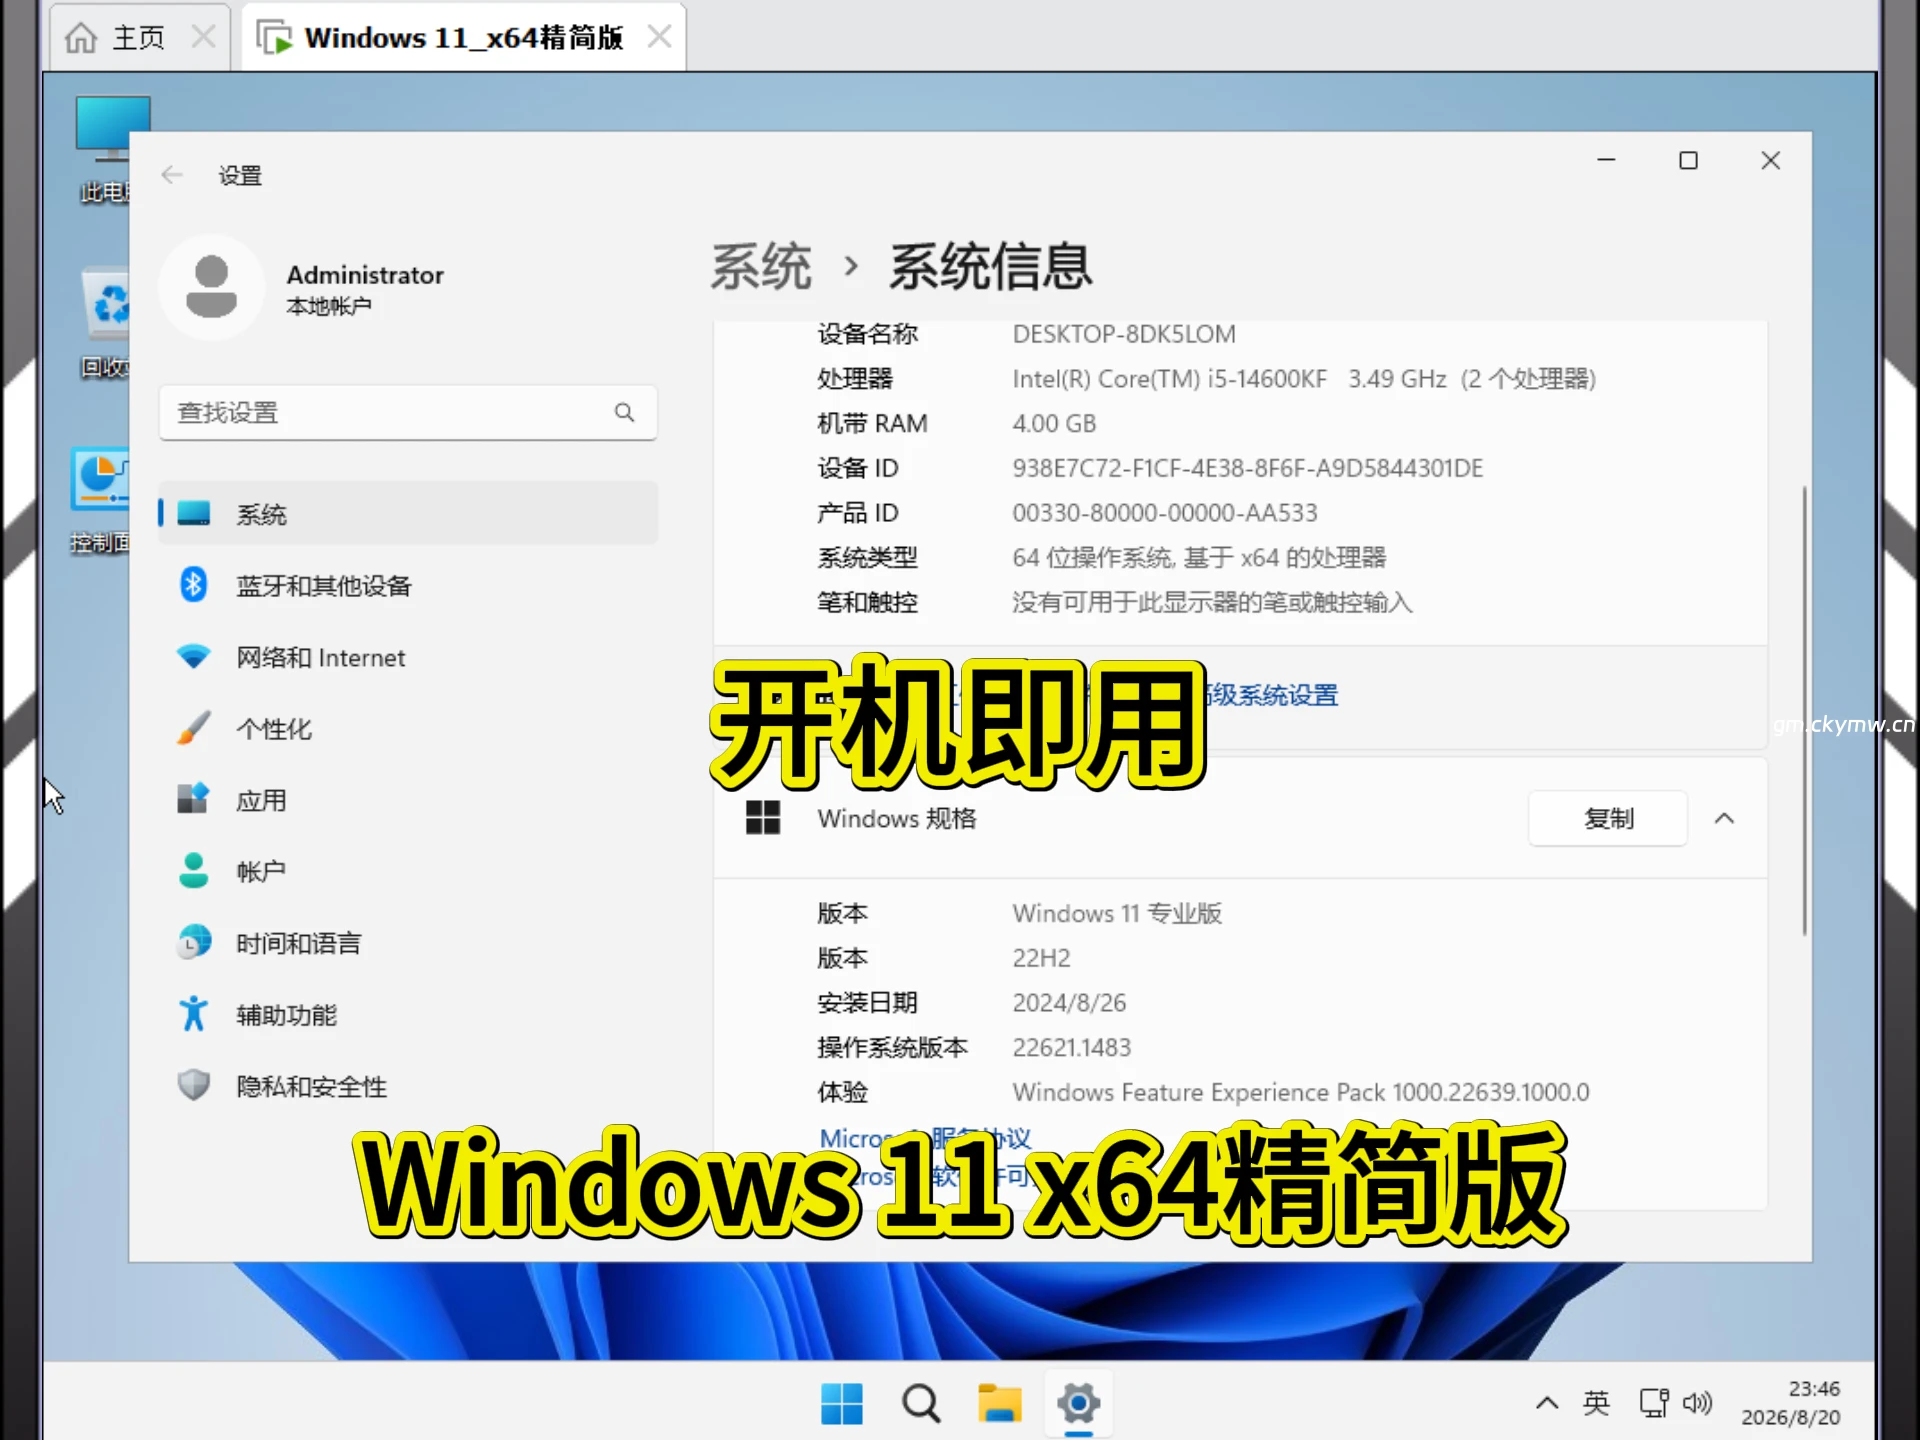Open 个性化 settings page
This screenshot has height=1440, width=1920.
coord(408,728)
